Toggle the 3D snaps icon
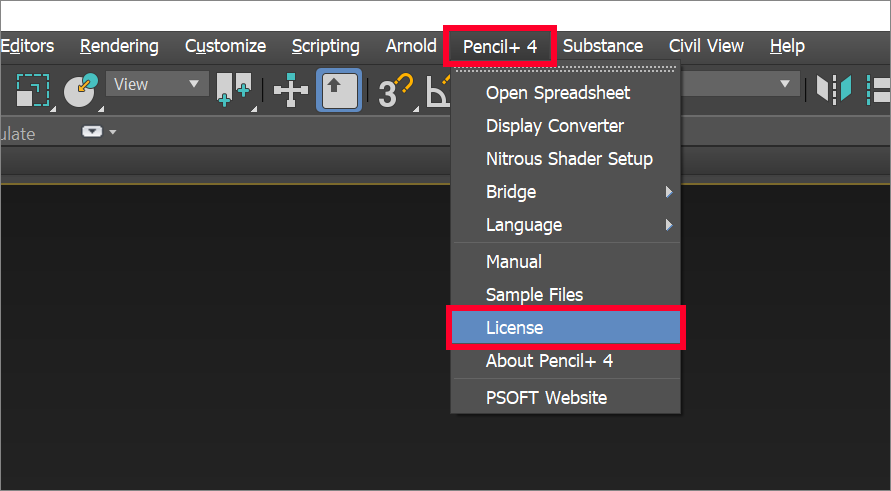Image resolution: width=891 pixels, height=491 pixels. (x=396, y=91)
